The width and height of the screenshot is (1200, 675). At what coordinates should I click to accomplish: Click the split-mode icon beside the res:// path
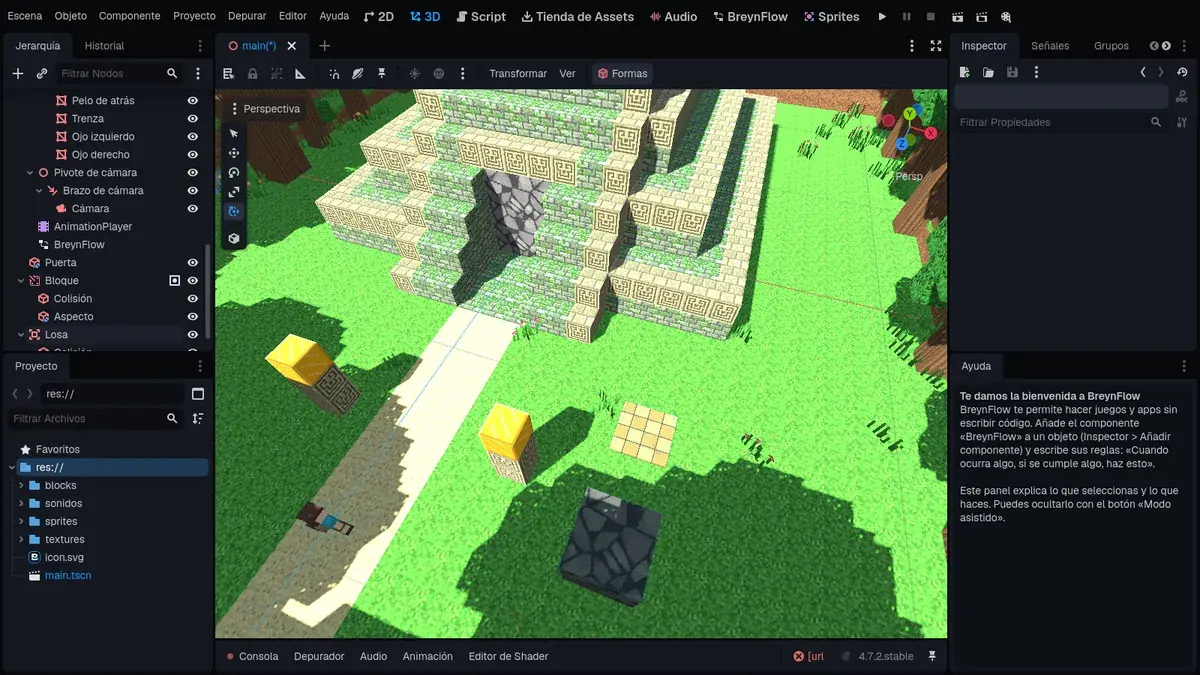click(197, 394)
